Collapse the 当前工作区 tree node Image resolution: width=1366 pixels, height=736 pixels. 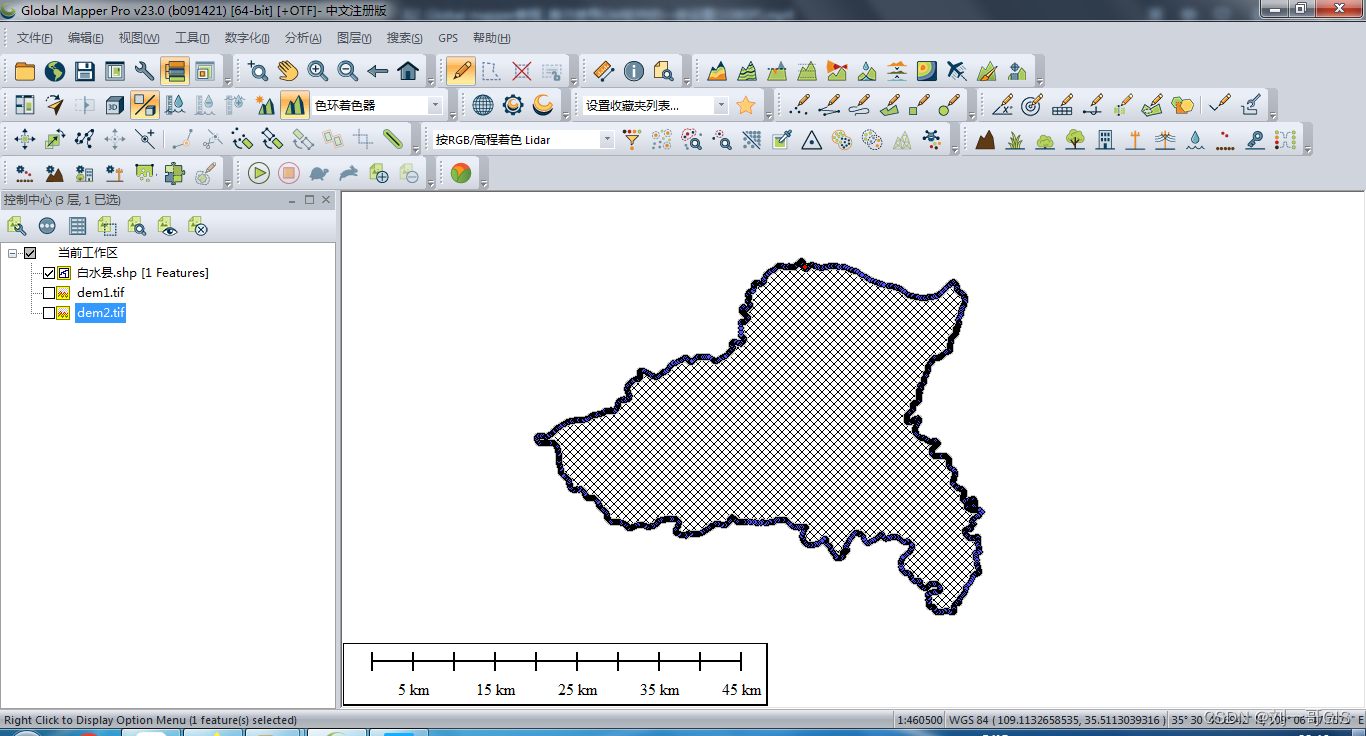point(13,253)
